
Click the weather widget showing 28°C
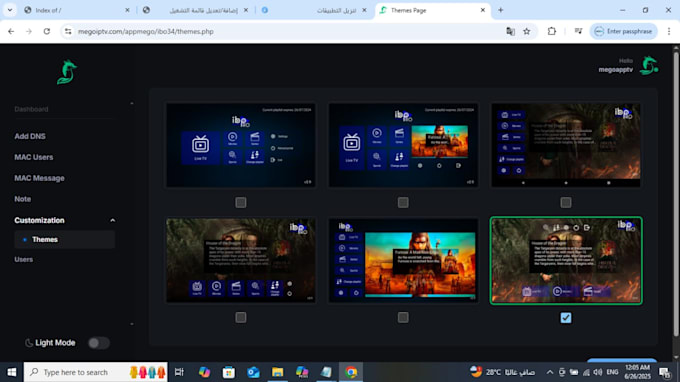click(x=503, y=372)
